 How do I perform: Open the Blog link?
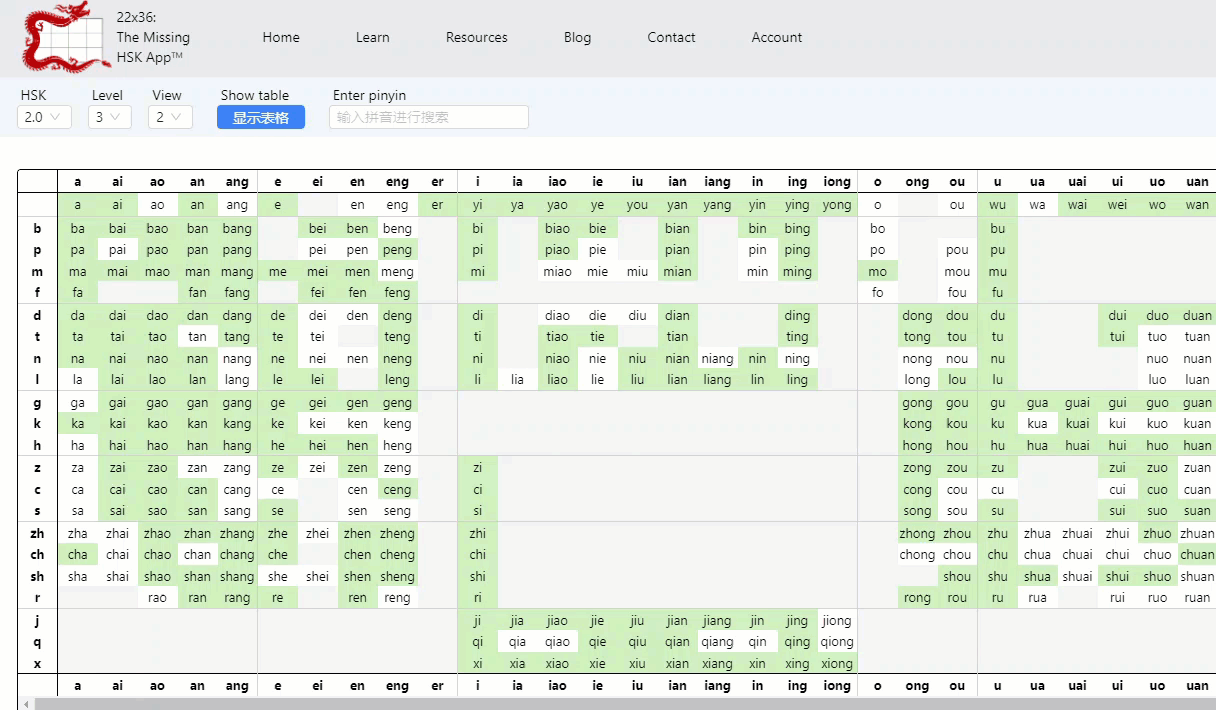coord(577,37)
